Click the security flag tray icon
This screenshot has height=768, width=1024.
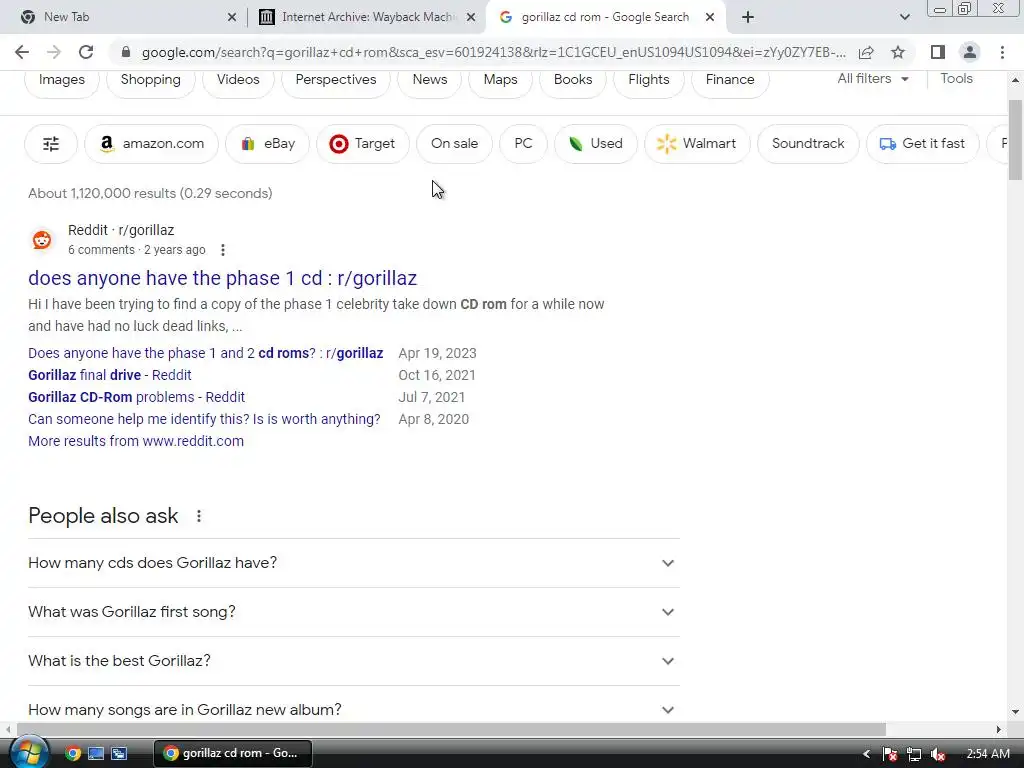889,754
